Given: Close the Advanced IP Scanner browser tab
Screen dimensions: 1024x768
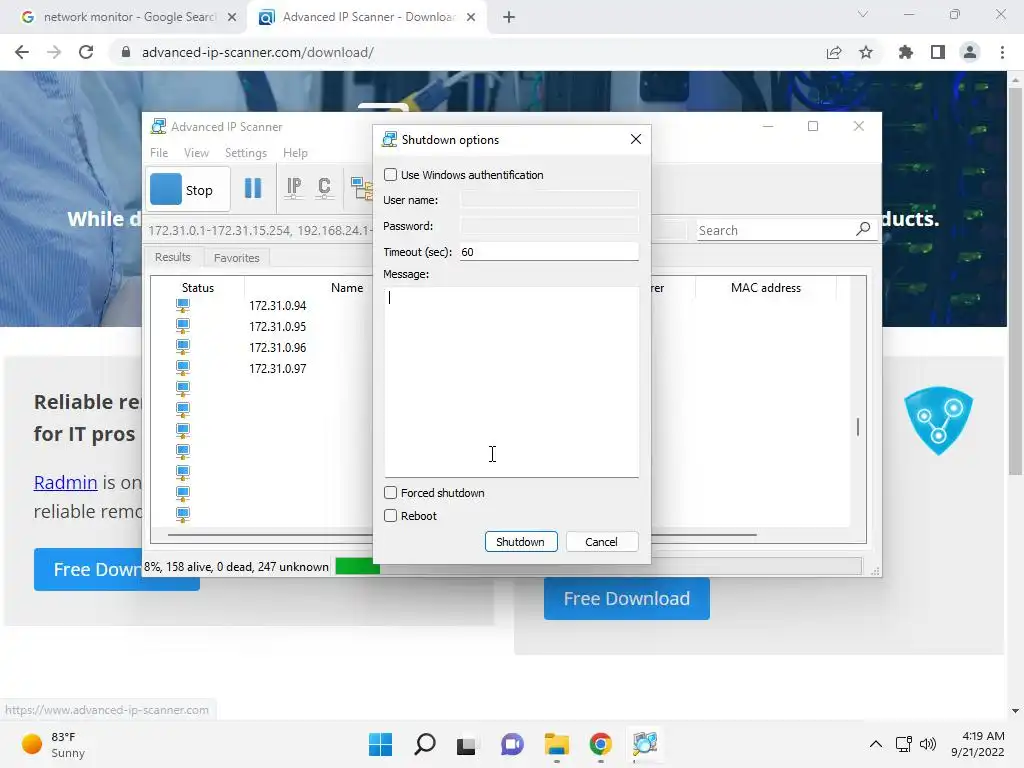Looking at the screenshot, I should pos(471,17).
